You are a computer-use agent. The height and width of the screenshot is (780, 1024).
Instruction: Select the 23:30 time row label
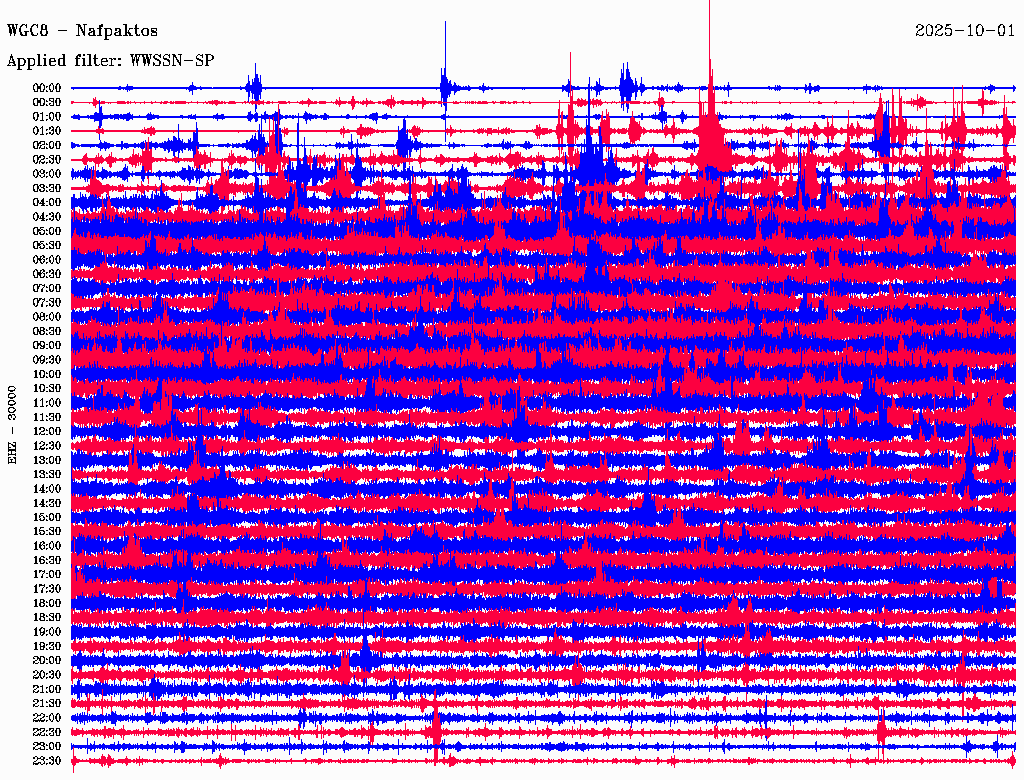[47, 761]
